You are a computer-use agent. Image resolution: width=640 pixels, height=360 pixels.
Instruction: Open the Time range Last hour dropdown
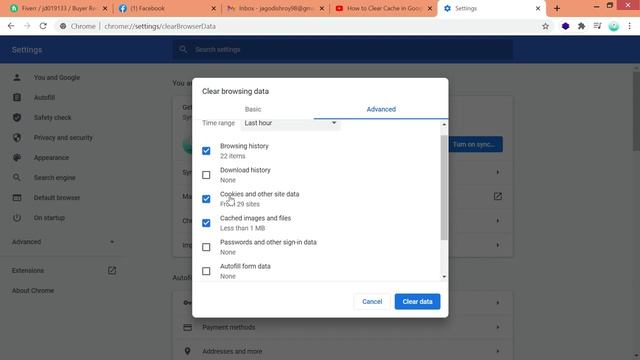click(x=290, y=123)
